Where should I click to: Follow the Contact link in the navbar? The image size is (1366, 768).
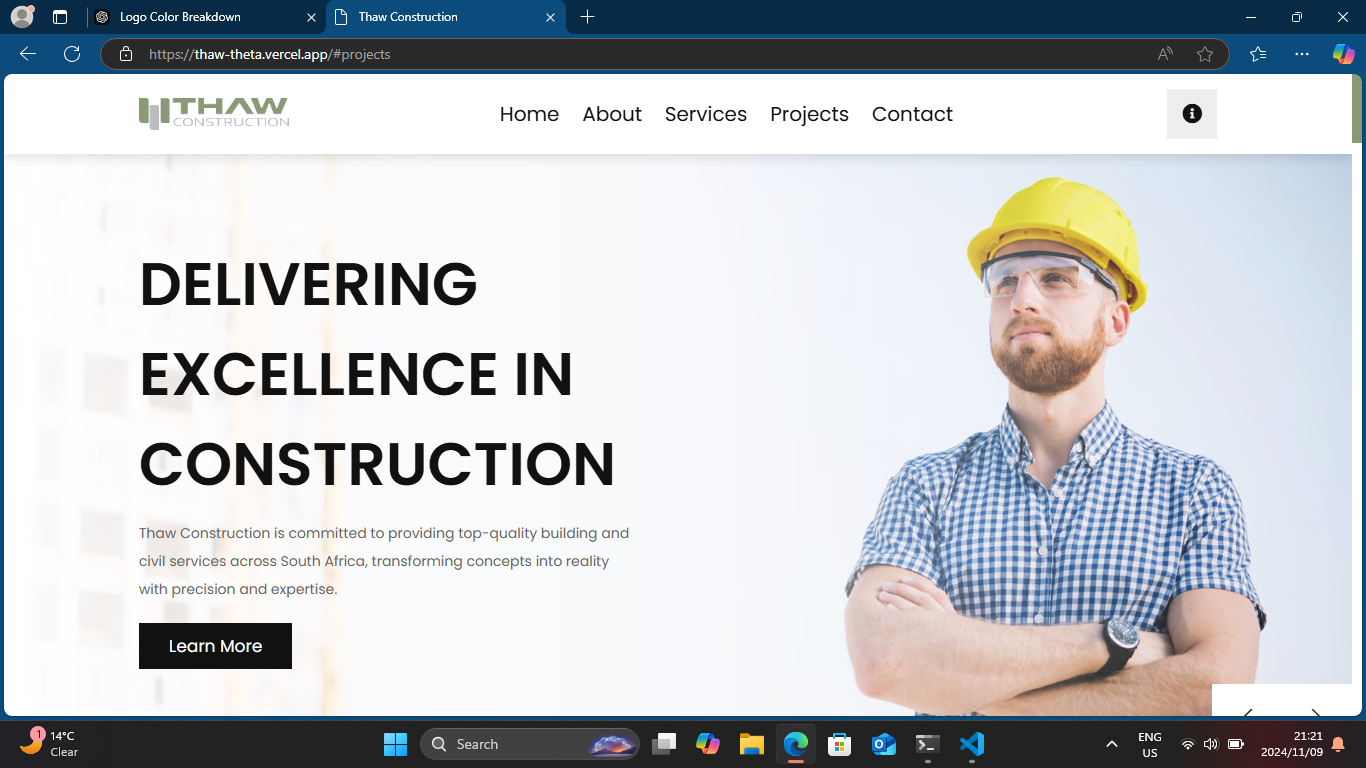pos(912,114)
